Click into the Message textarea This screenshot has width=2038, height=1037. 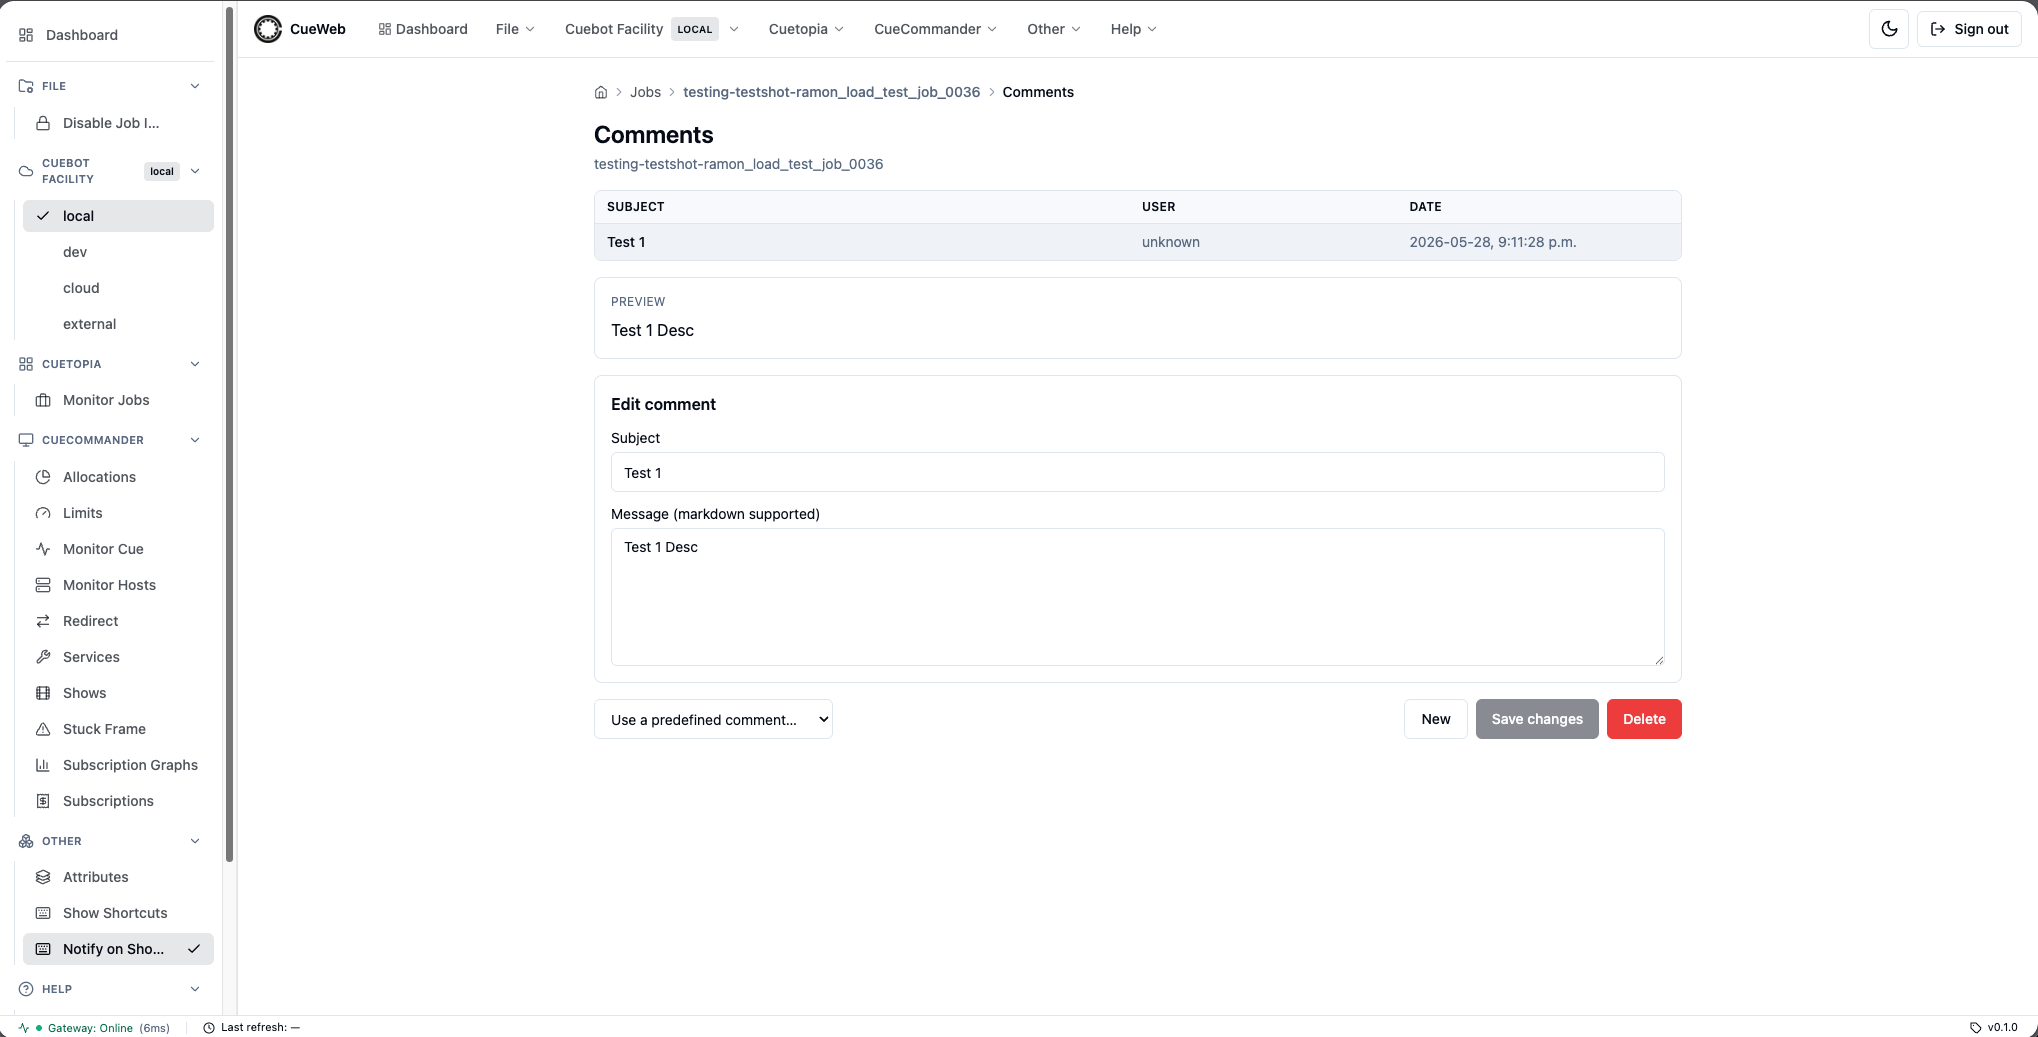pyautogui.click(x=1137, y=597)
